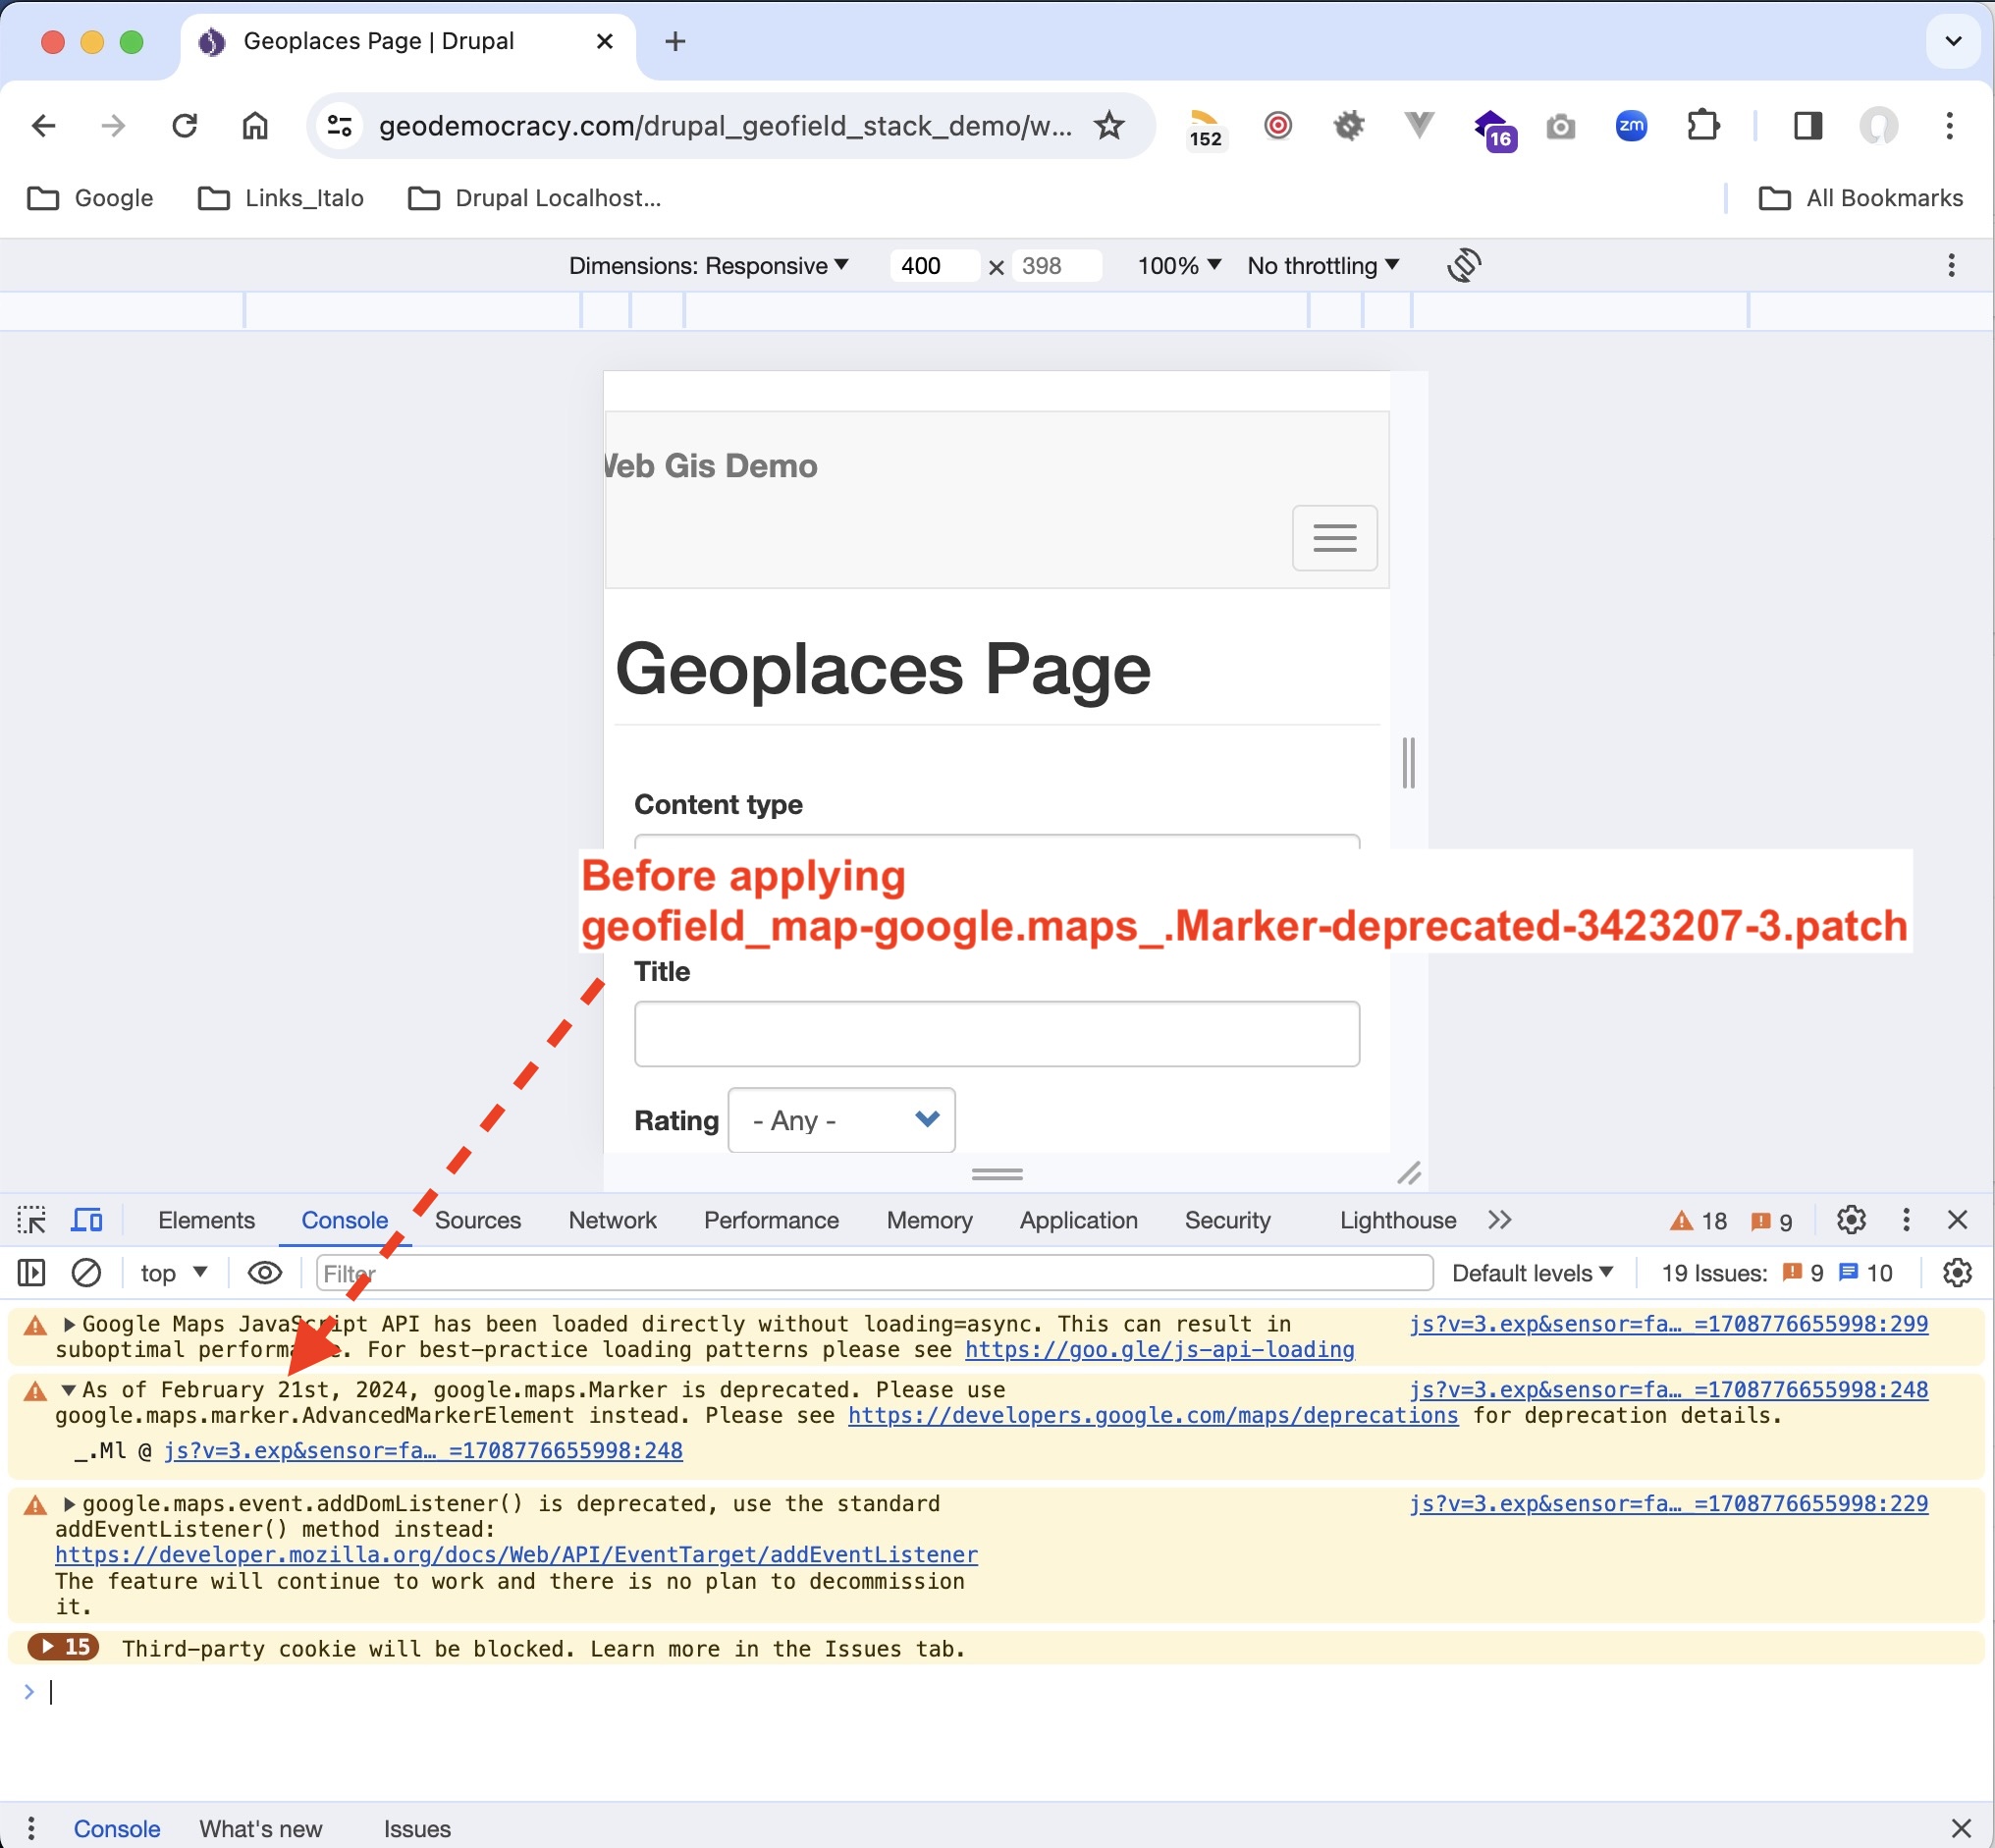The height and width of the screenshot is (1848, 1995).
Task: Open the DevTools settings gear in the tab bar
Action: pos(1851,1220)
